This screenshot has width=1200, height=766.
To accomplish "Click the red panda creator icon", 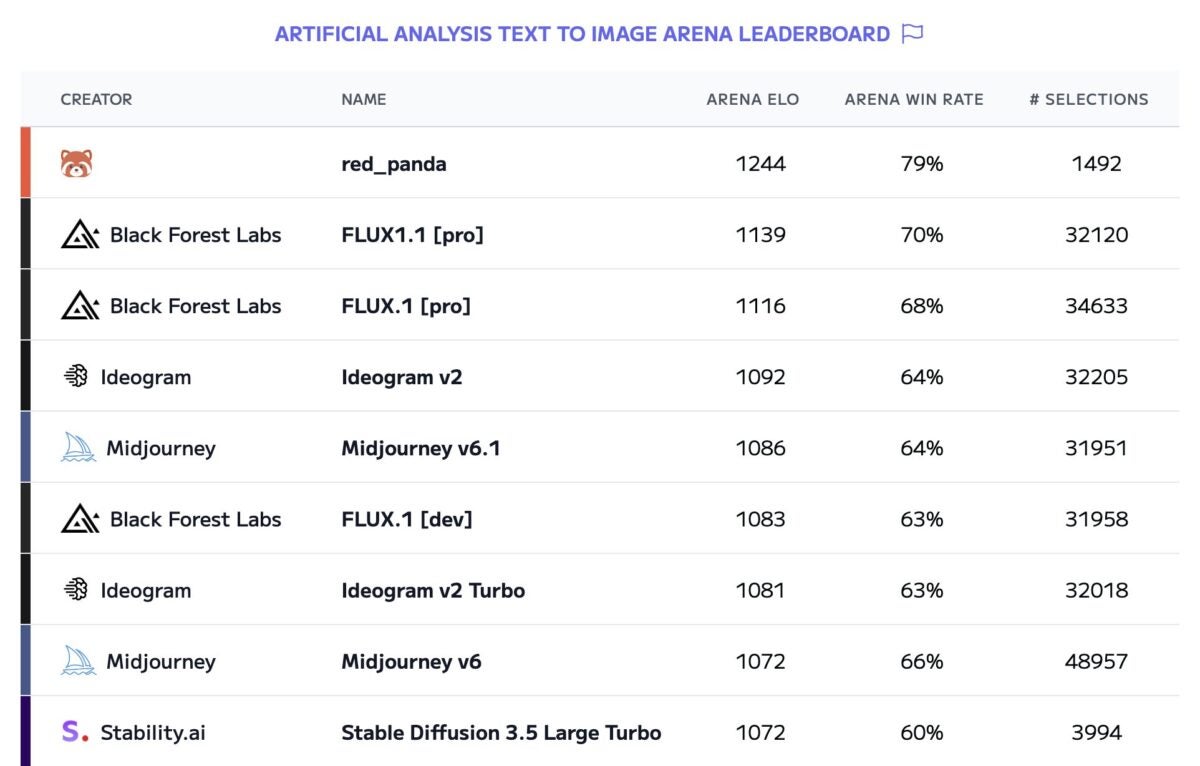I will [76, 164].
